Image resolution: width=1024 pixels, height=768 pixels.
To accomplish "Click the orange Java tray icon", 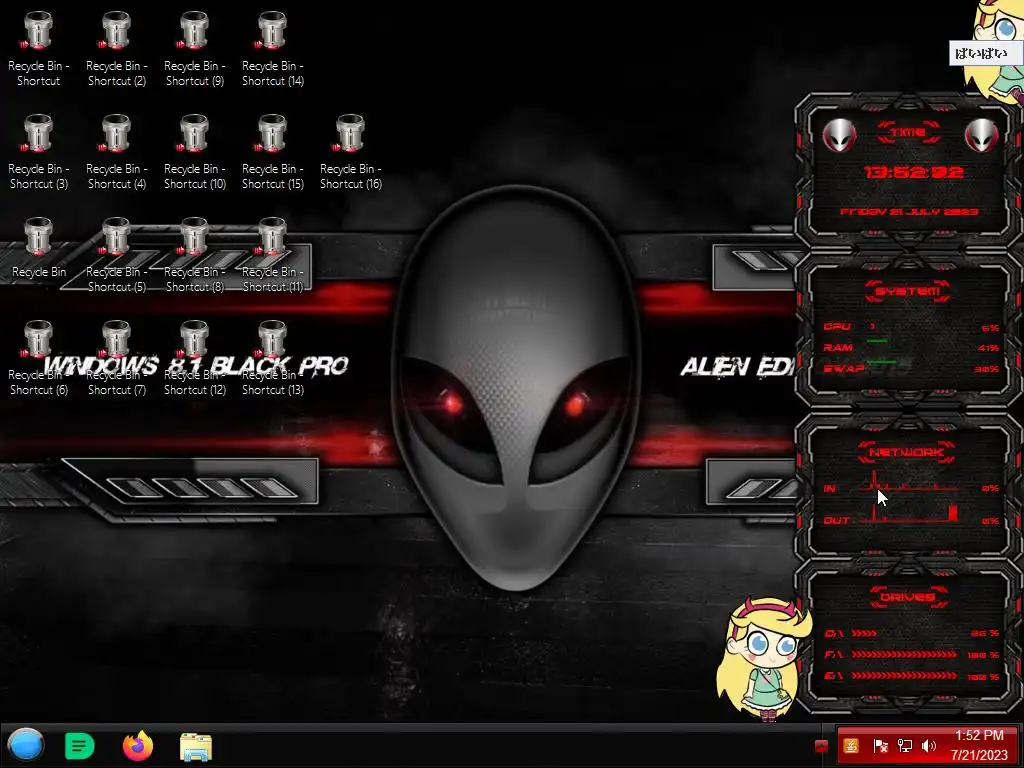I will tap(851, 746).
